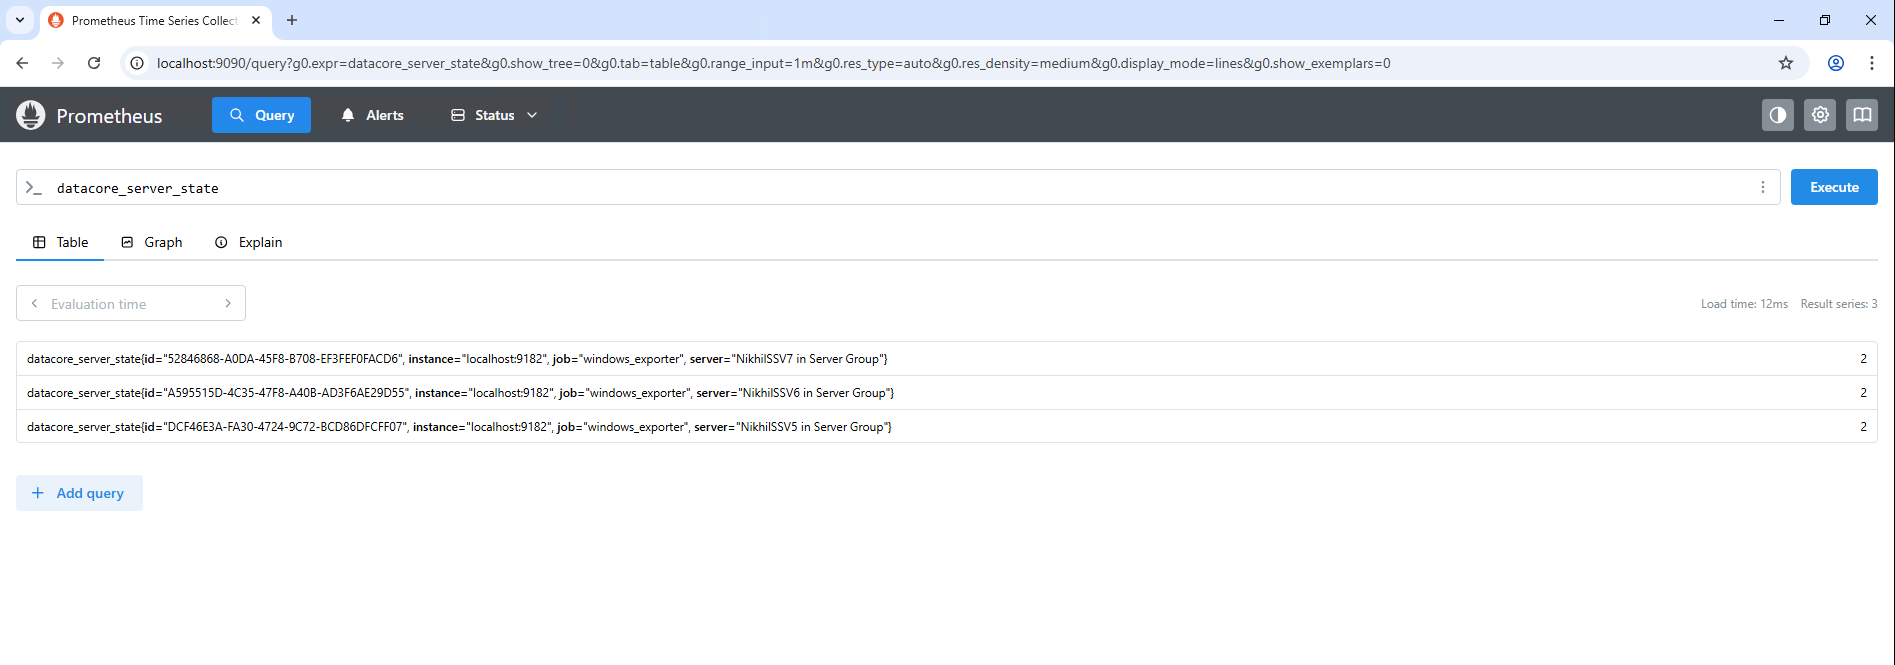View site information for localhost
The width and height of the screenshot is (1895, 665).
point(138,63)
